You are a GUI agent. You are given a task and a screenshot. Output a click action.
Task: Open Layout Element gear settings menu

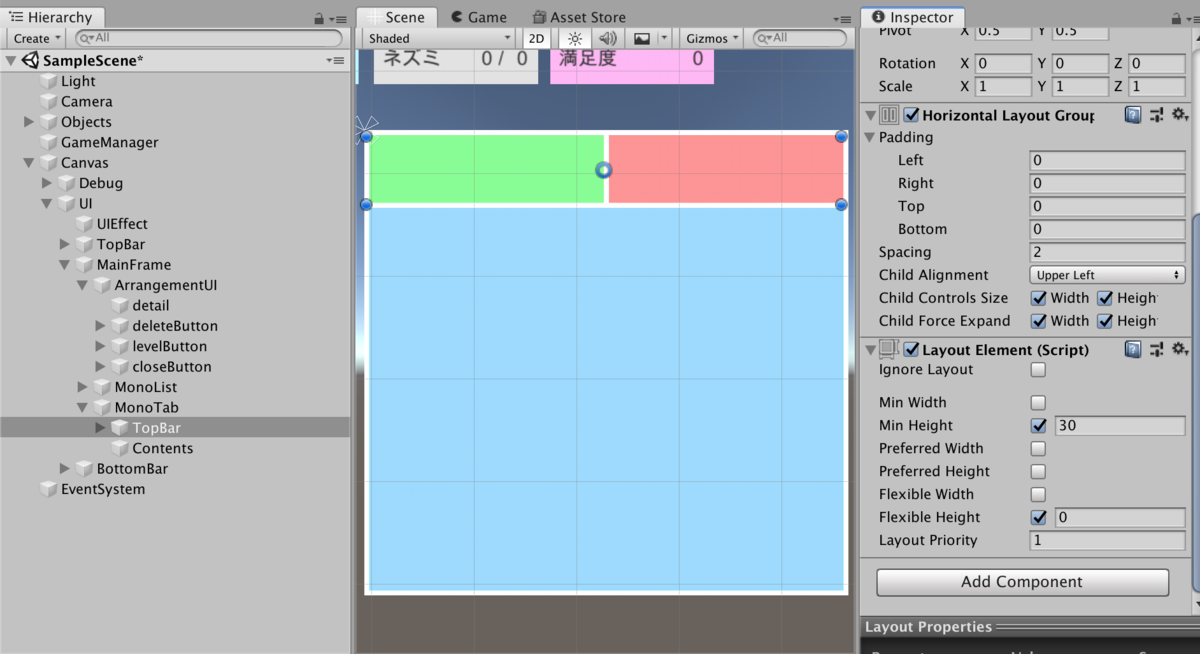[1179, 349]
